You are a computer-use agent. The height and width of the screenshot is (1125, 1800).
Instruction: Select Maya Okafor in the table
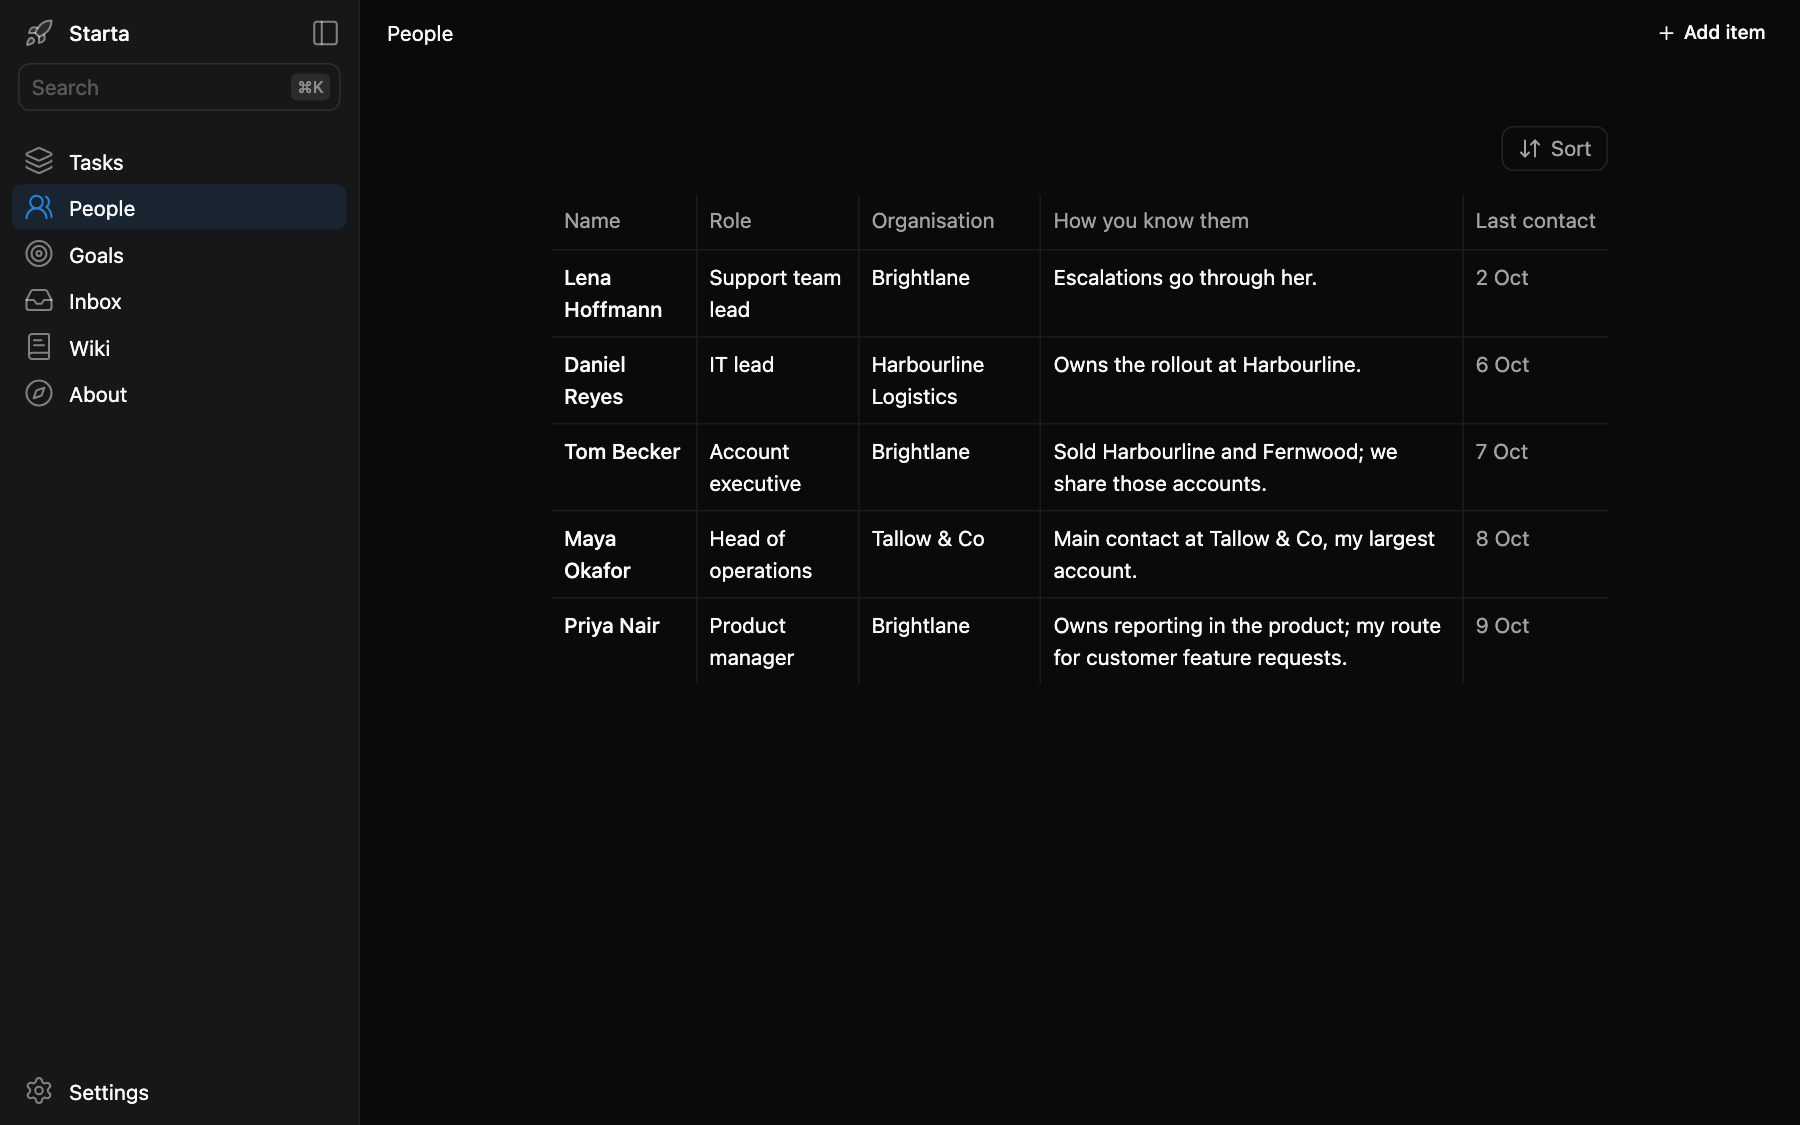pyautogui.click(x=597, y=554)
